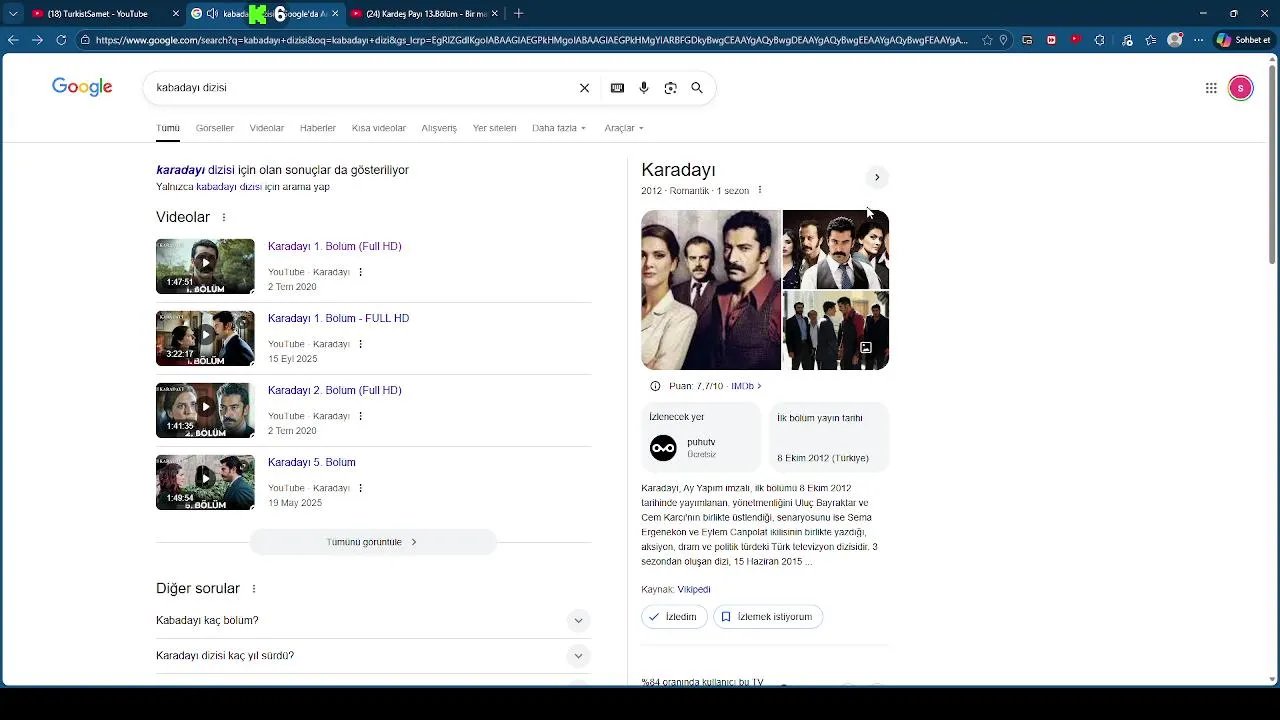Screen dimensions: 1280x720
Task: Mute the Google tab via speaker icon
Action: (x=212, y=14)
